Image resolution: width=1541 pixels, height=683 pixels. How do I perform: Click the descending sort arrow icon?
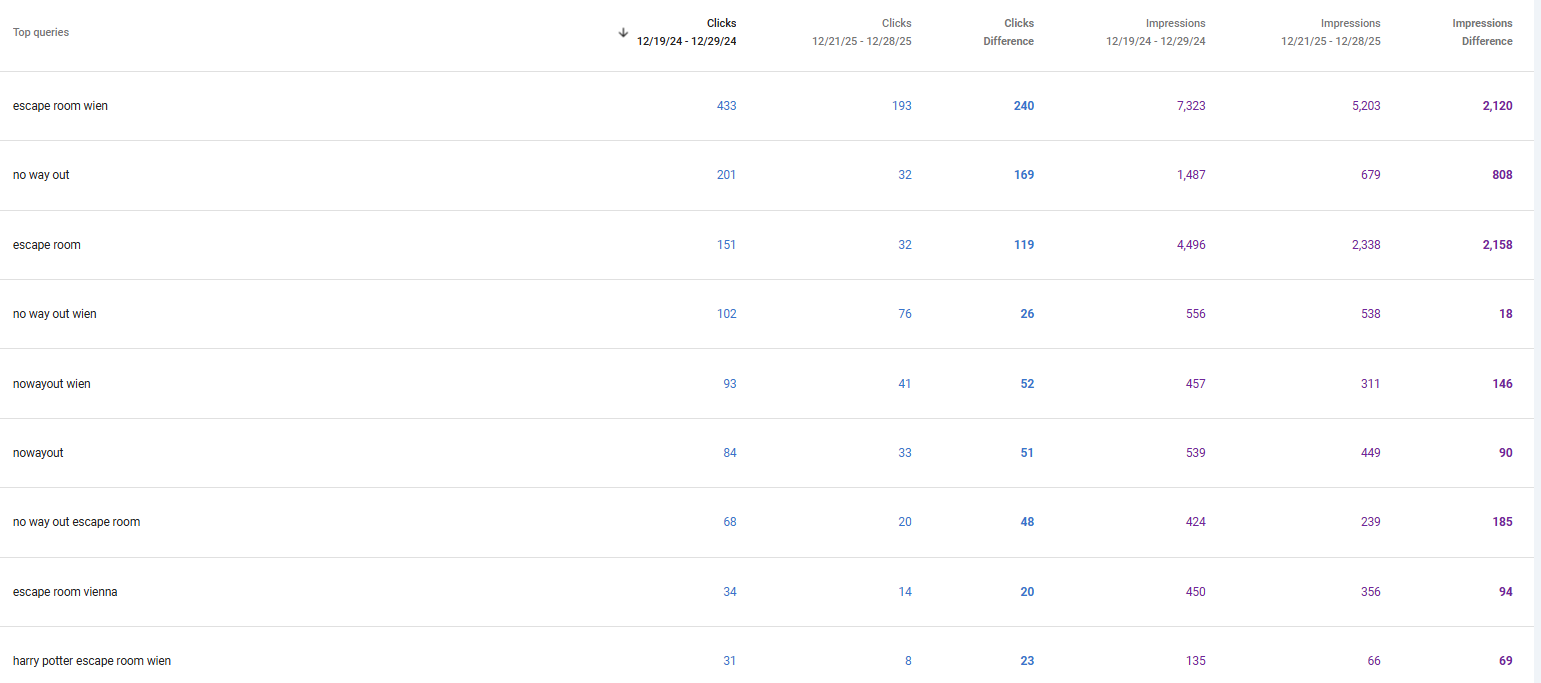pos(623,32)
